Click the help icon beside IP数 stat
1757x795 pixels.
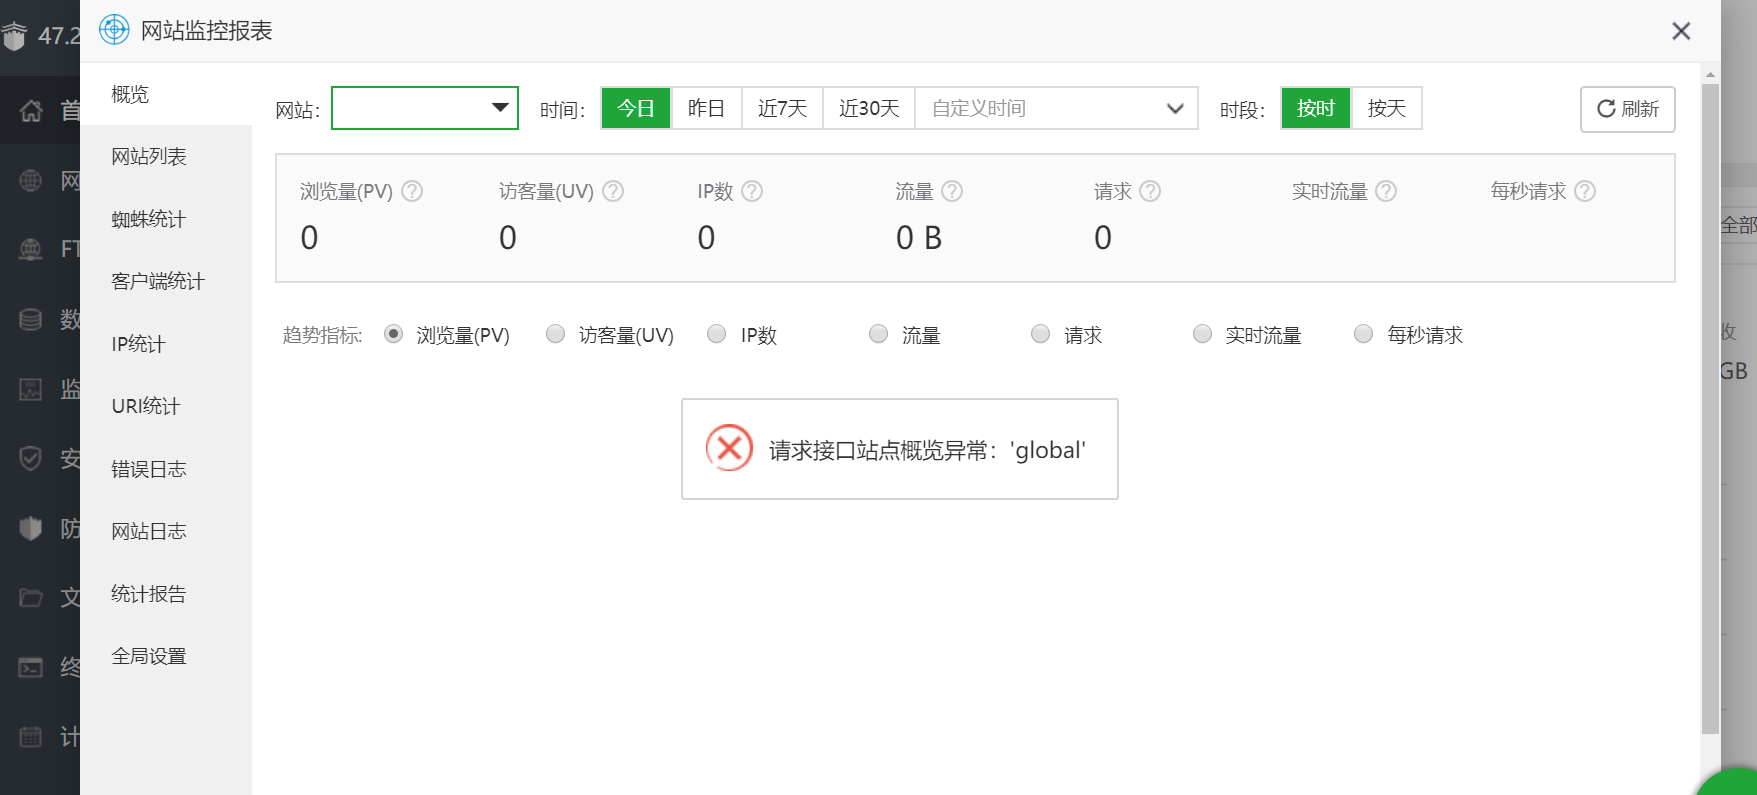(752, 191)
